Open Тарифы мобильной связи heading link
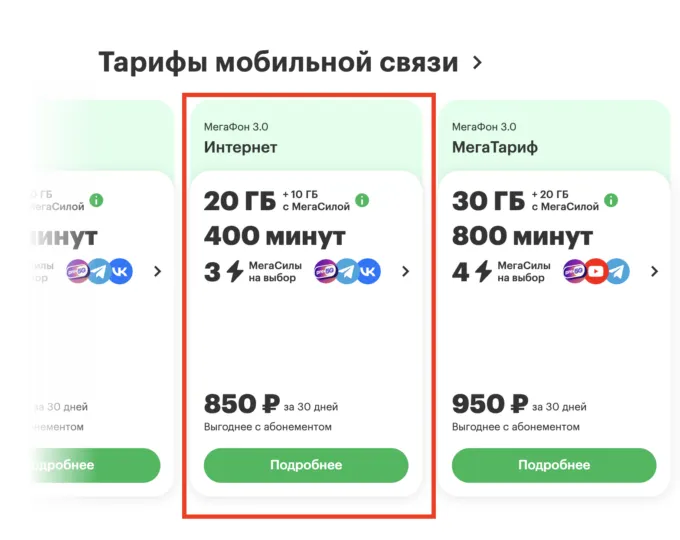 (x=277, y=62)
